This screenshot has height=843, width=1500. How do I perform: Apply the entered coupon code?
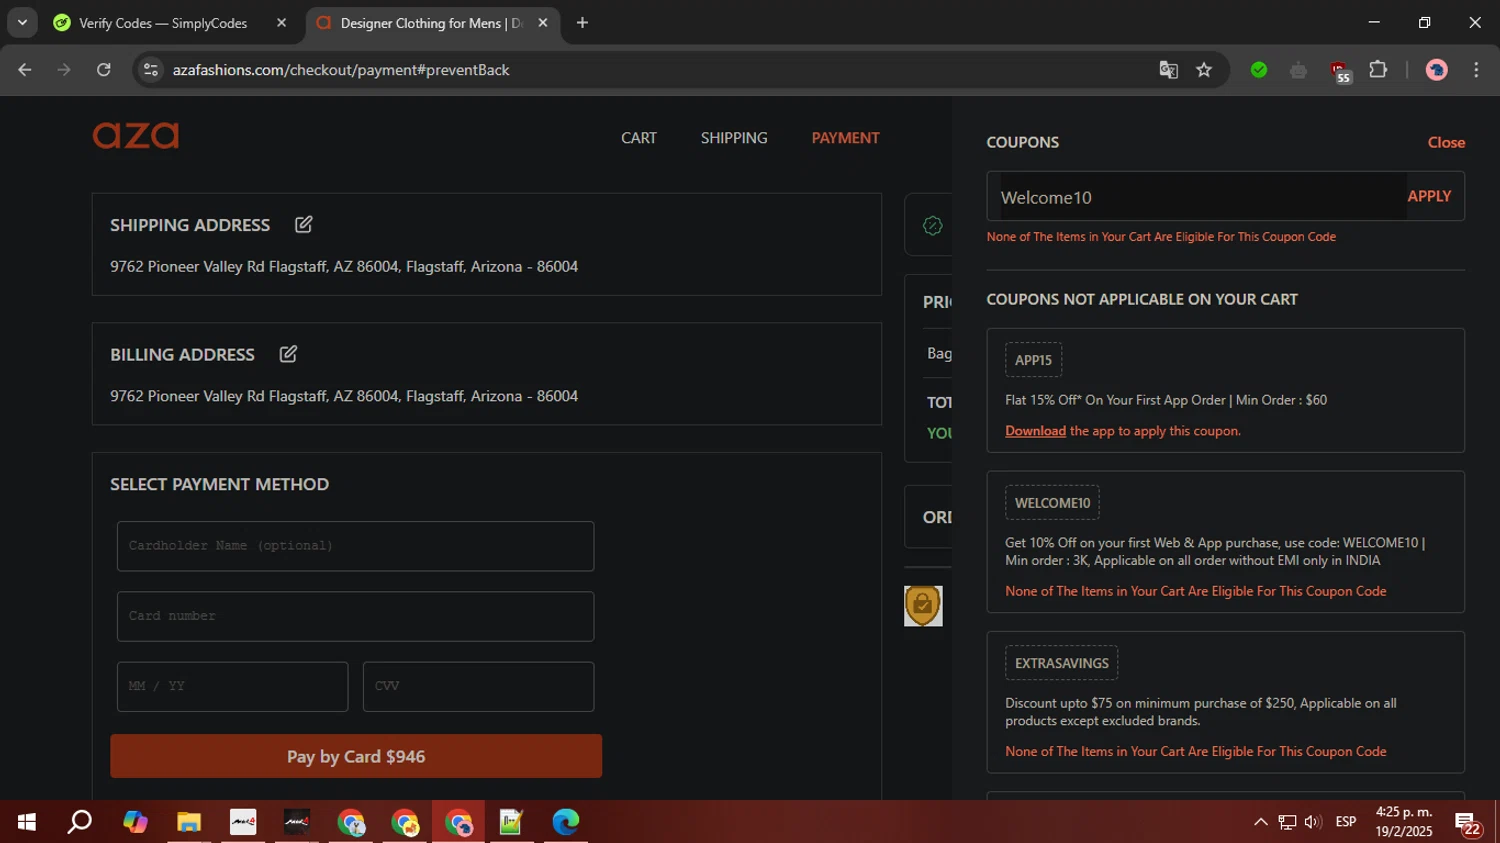[x=1429, y=197]
